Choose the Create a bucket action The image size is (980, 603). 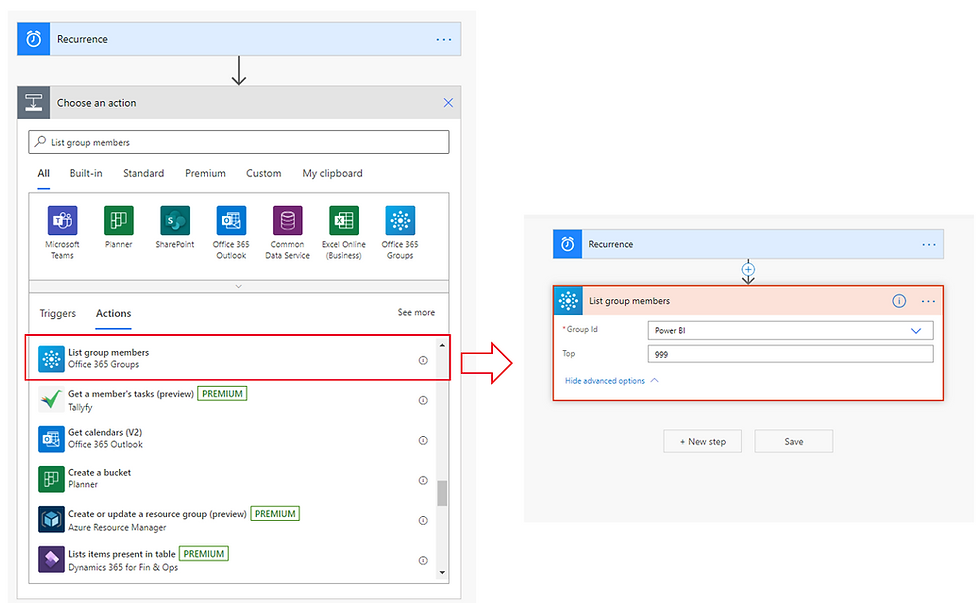[x=231, y=479]
